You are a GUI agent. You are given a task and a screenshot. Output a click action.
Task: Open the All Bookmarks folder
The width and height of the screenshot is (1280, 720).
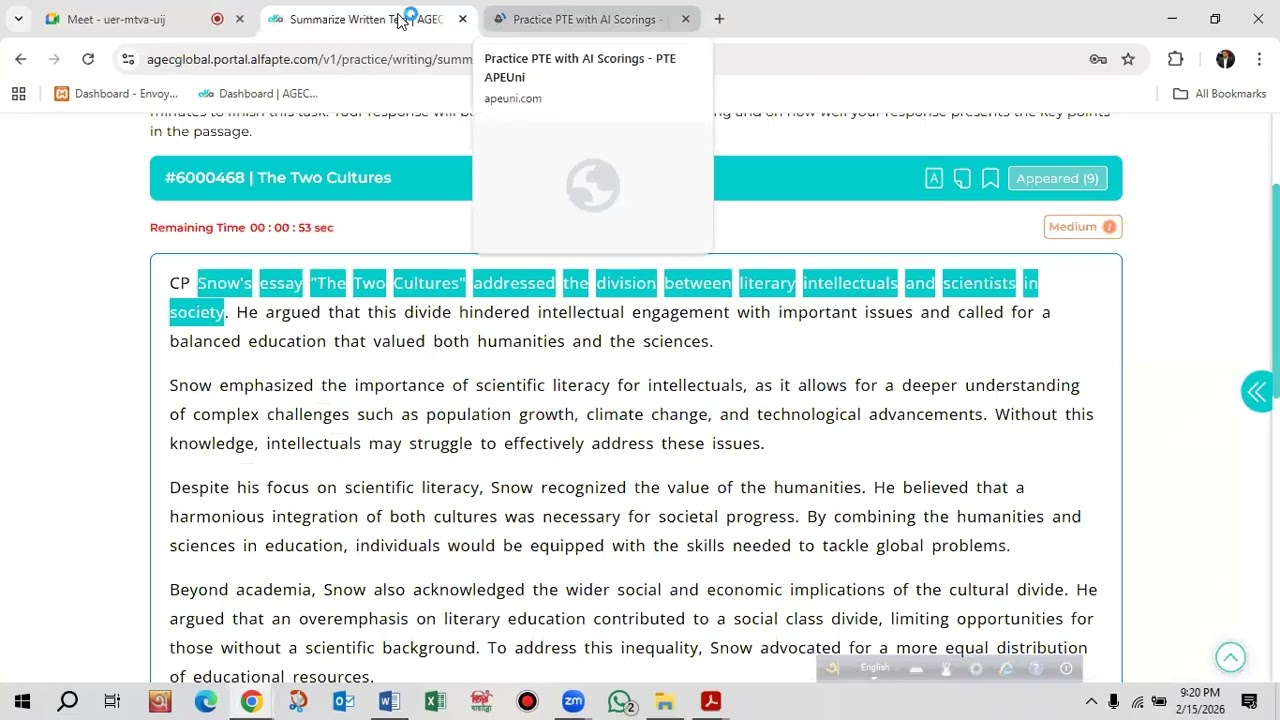click(x=1219, y=93)
